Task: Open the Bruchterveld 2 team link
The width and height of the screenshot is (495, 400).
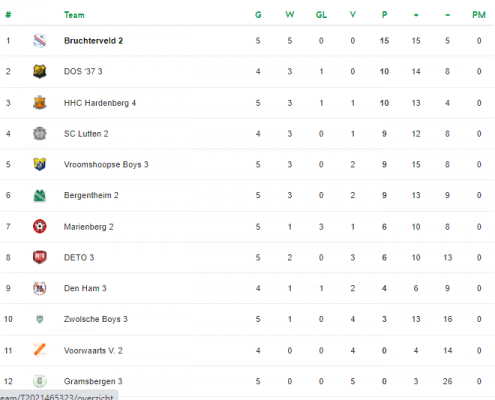Action: pos(93,41)
